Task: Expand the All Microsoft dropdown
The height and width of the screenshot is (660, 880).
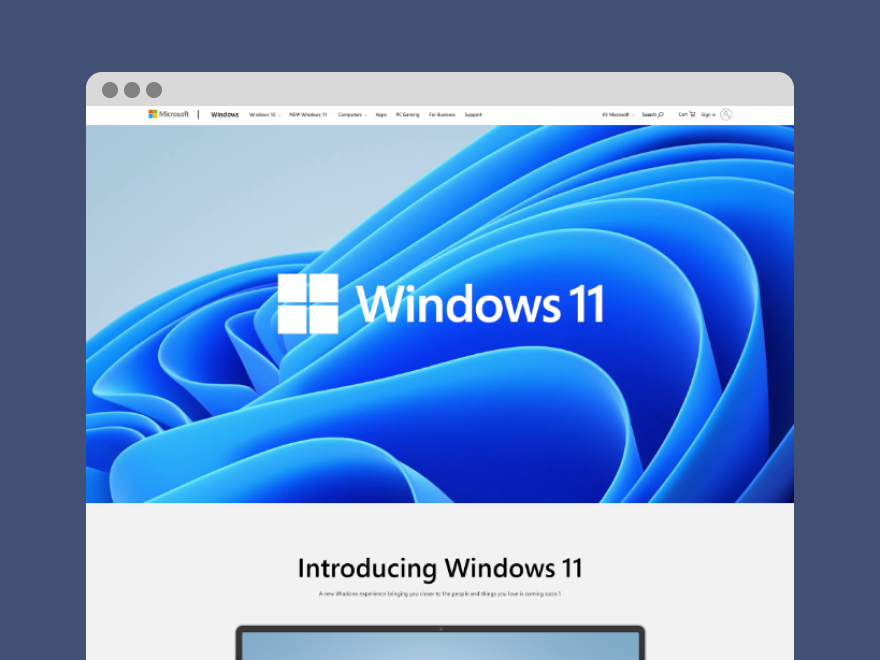Action: click(x=620, y=114)
